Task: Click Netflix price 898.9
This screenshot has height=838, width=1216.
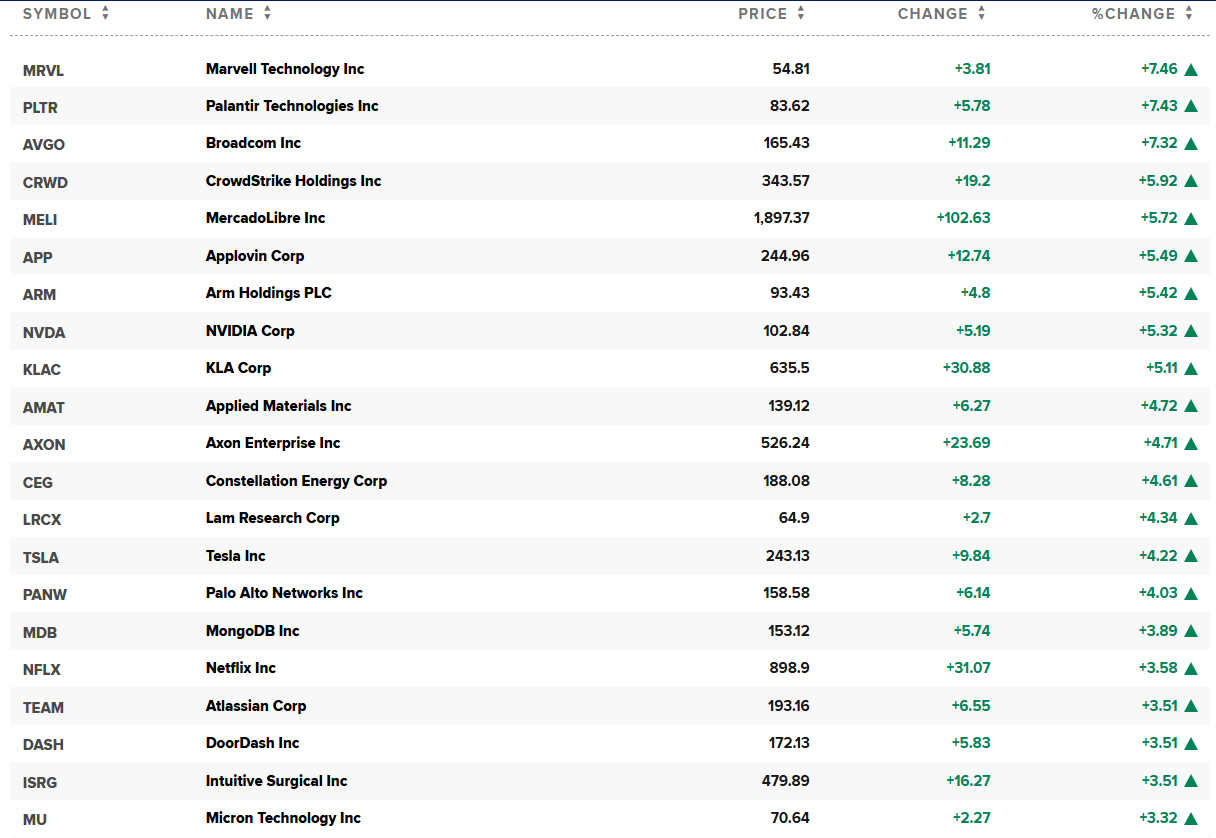Action: coord(788,668)
